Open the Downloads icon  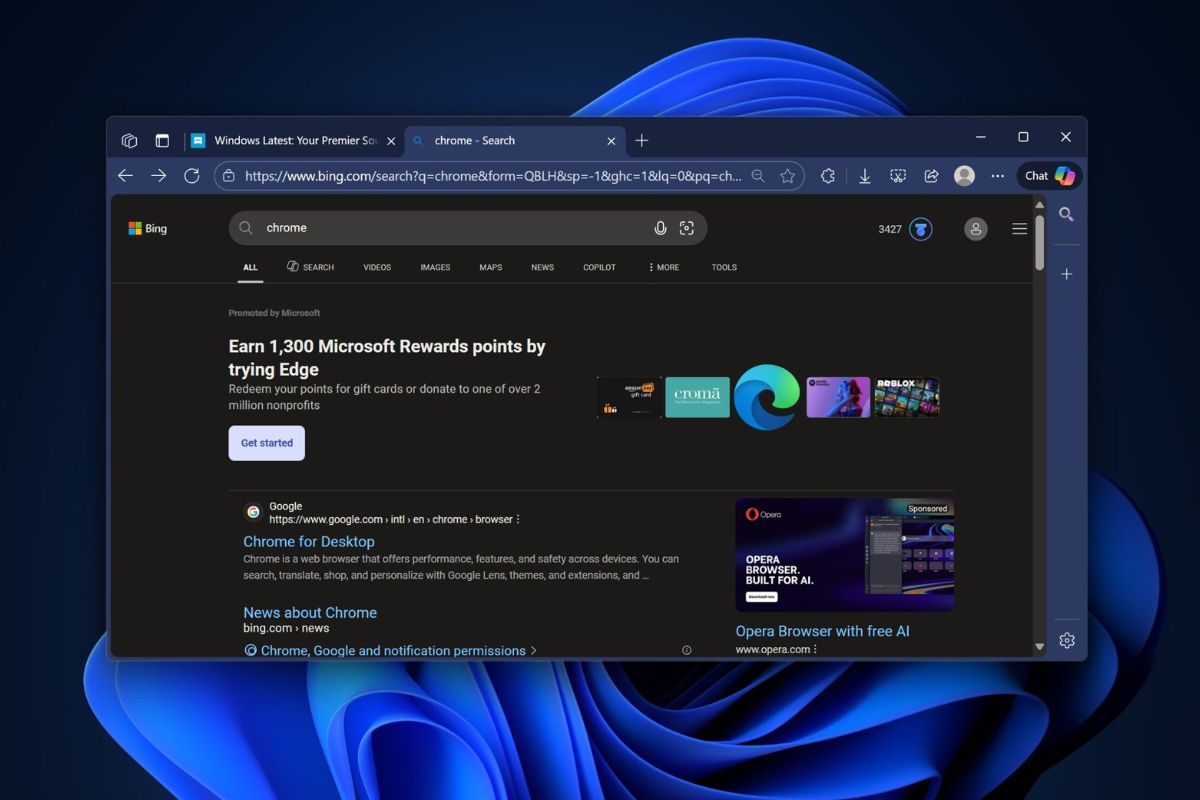[864, 176]
